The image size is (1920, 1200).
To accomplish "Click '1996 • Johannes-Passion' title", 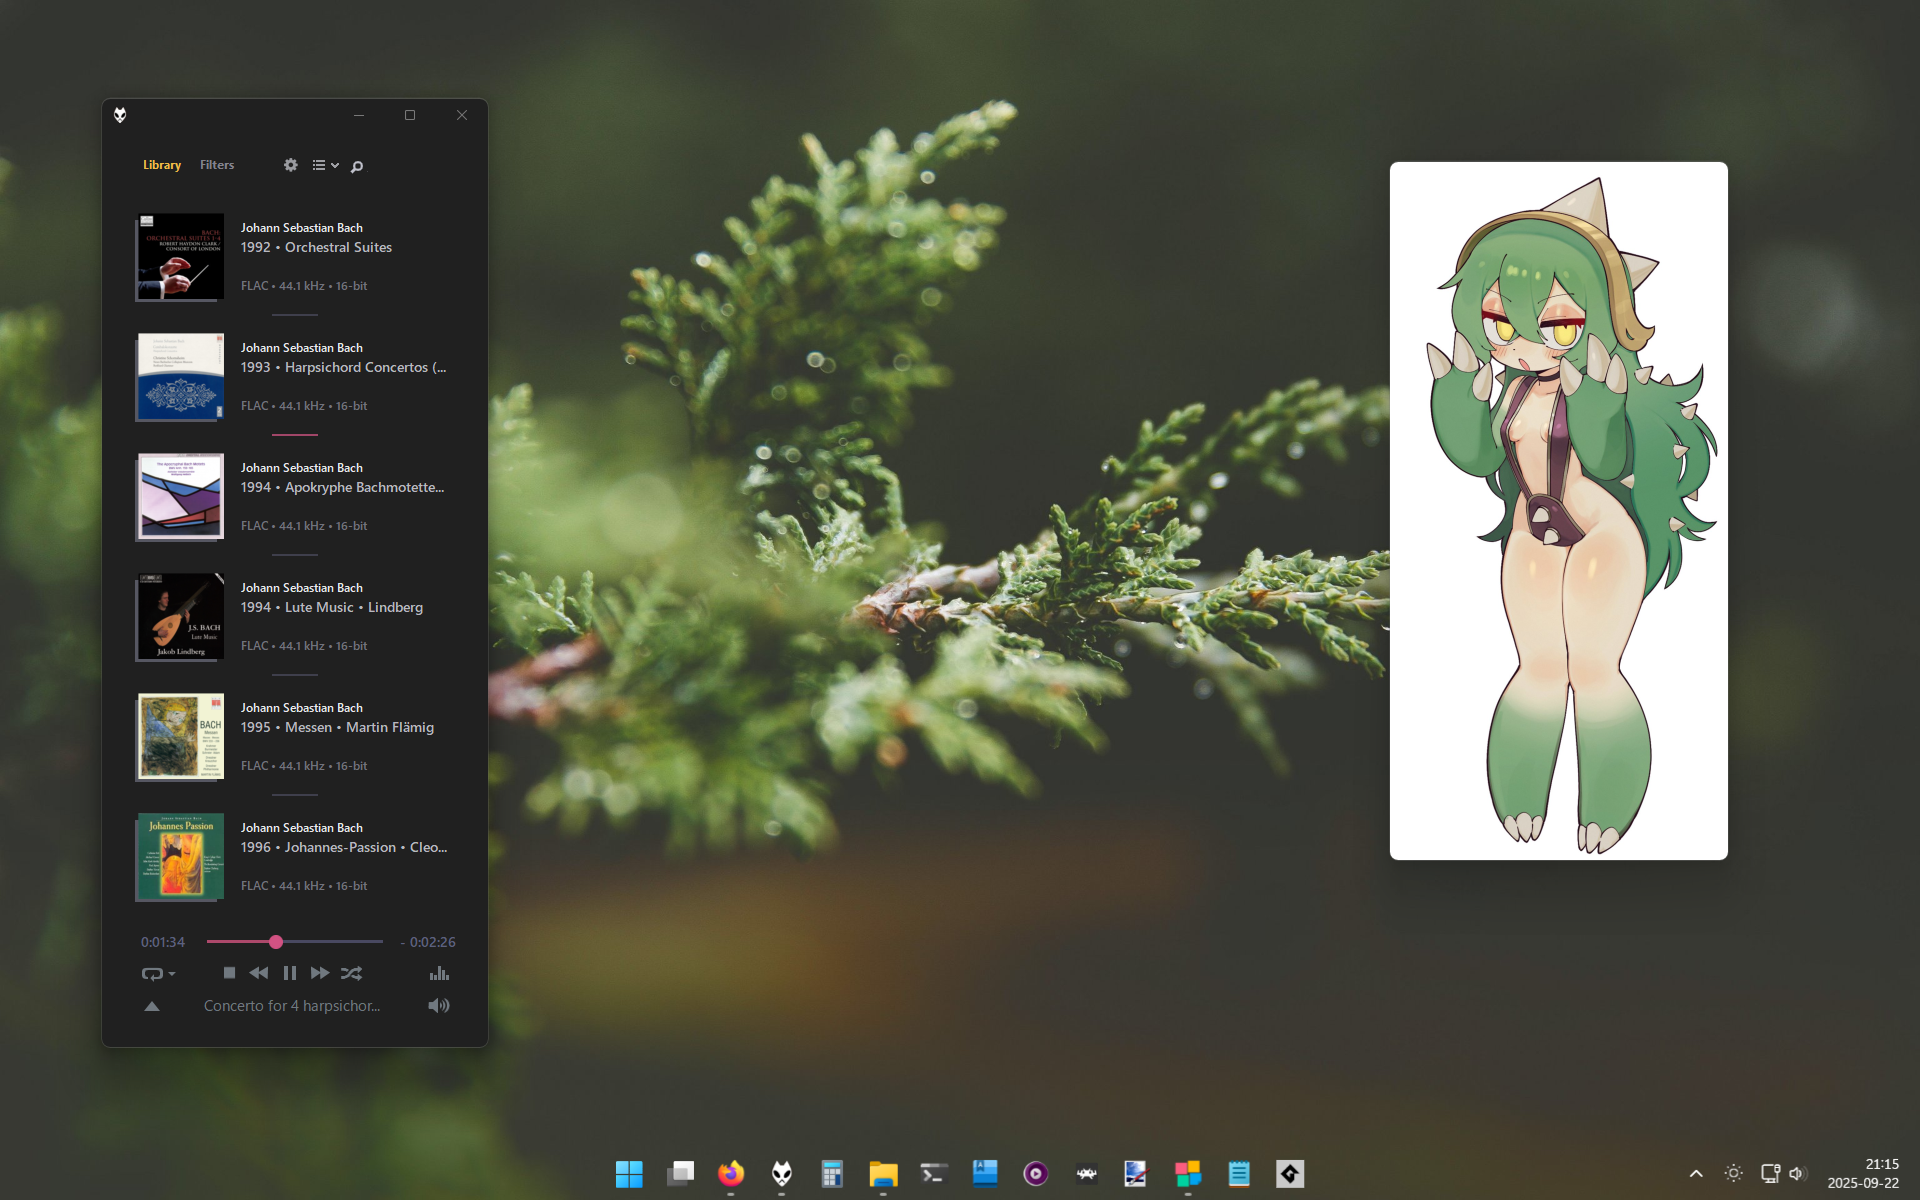I will pos(343,847).
